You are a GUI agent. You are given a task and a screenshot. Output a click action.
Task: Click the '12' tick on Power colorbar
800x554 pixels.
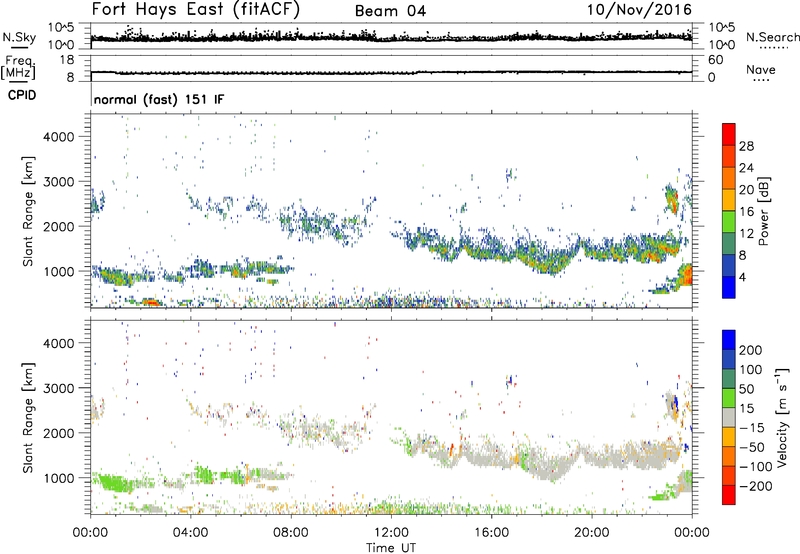746,234
